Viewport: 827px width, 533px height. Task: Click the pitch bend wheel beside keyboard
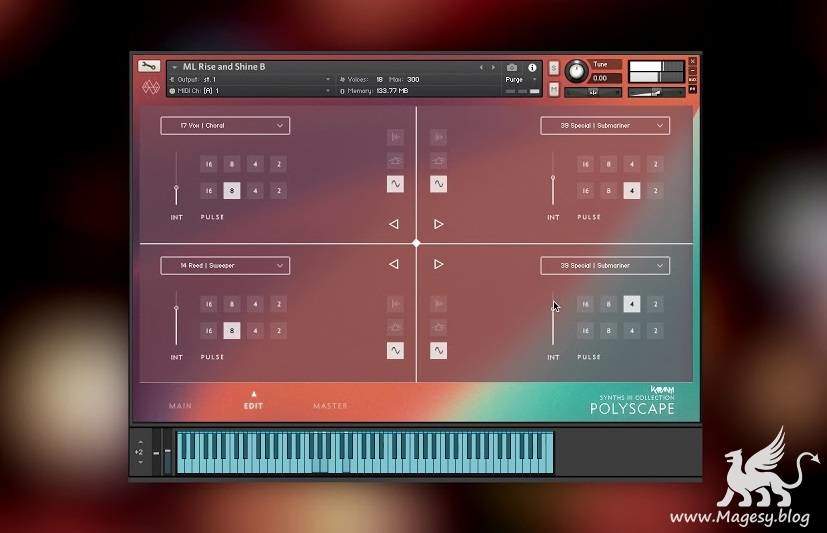click(157, 452)
